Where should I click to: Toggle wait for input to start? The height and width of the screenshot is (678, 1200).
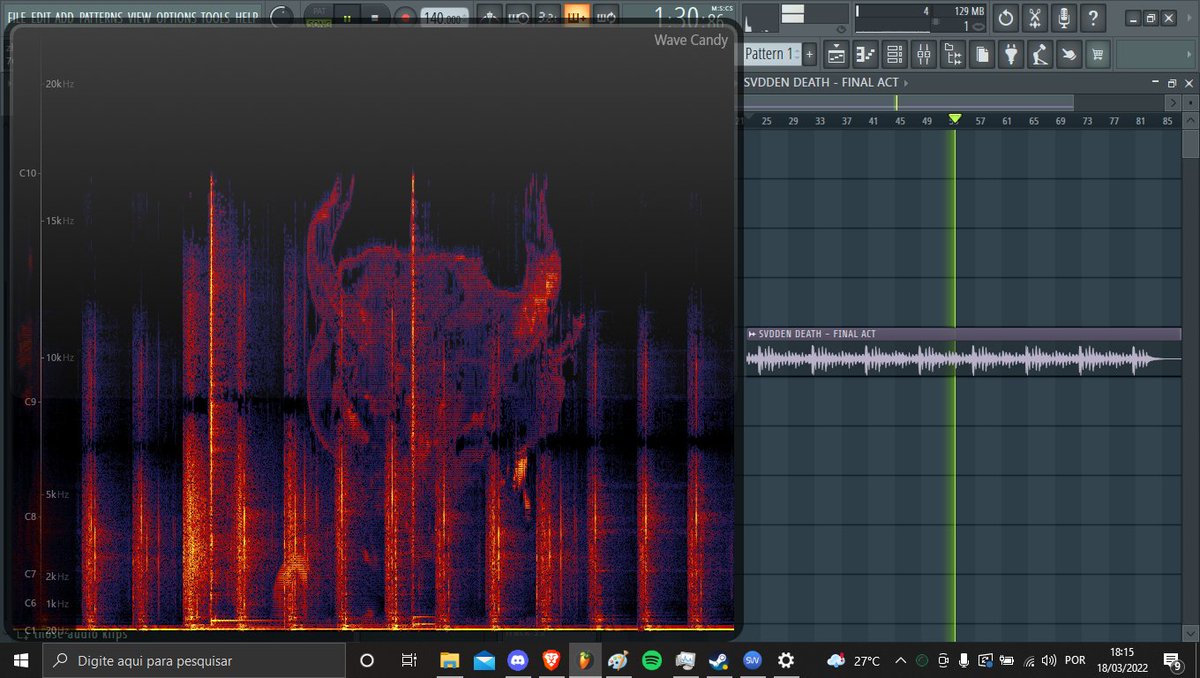[518, 17]
